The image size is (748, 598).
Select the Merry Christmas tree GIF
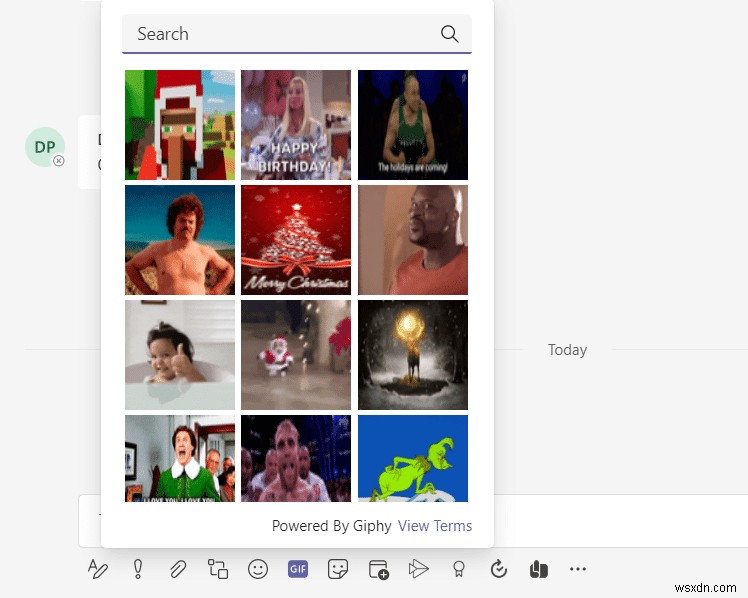(x=296, y=240)
